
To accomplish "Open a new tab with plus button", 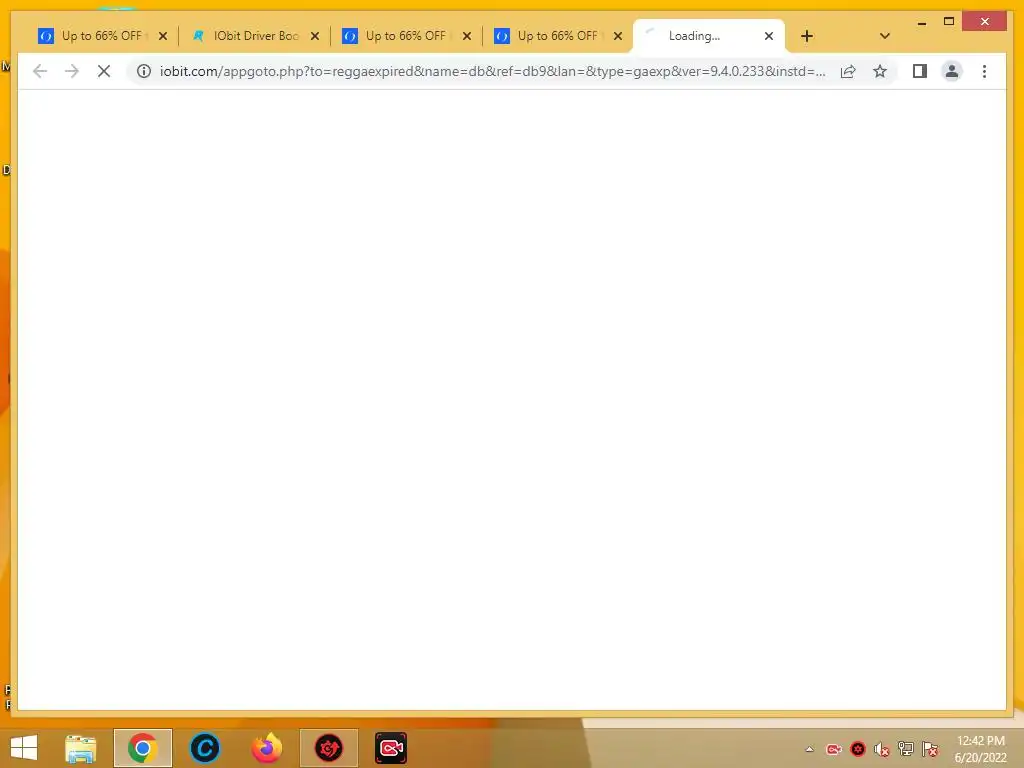I will click(x=807, y=36).
